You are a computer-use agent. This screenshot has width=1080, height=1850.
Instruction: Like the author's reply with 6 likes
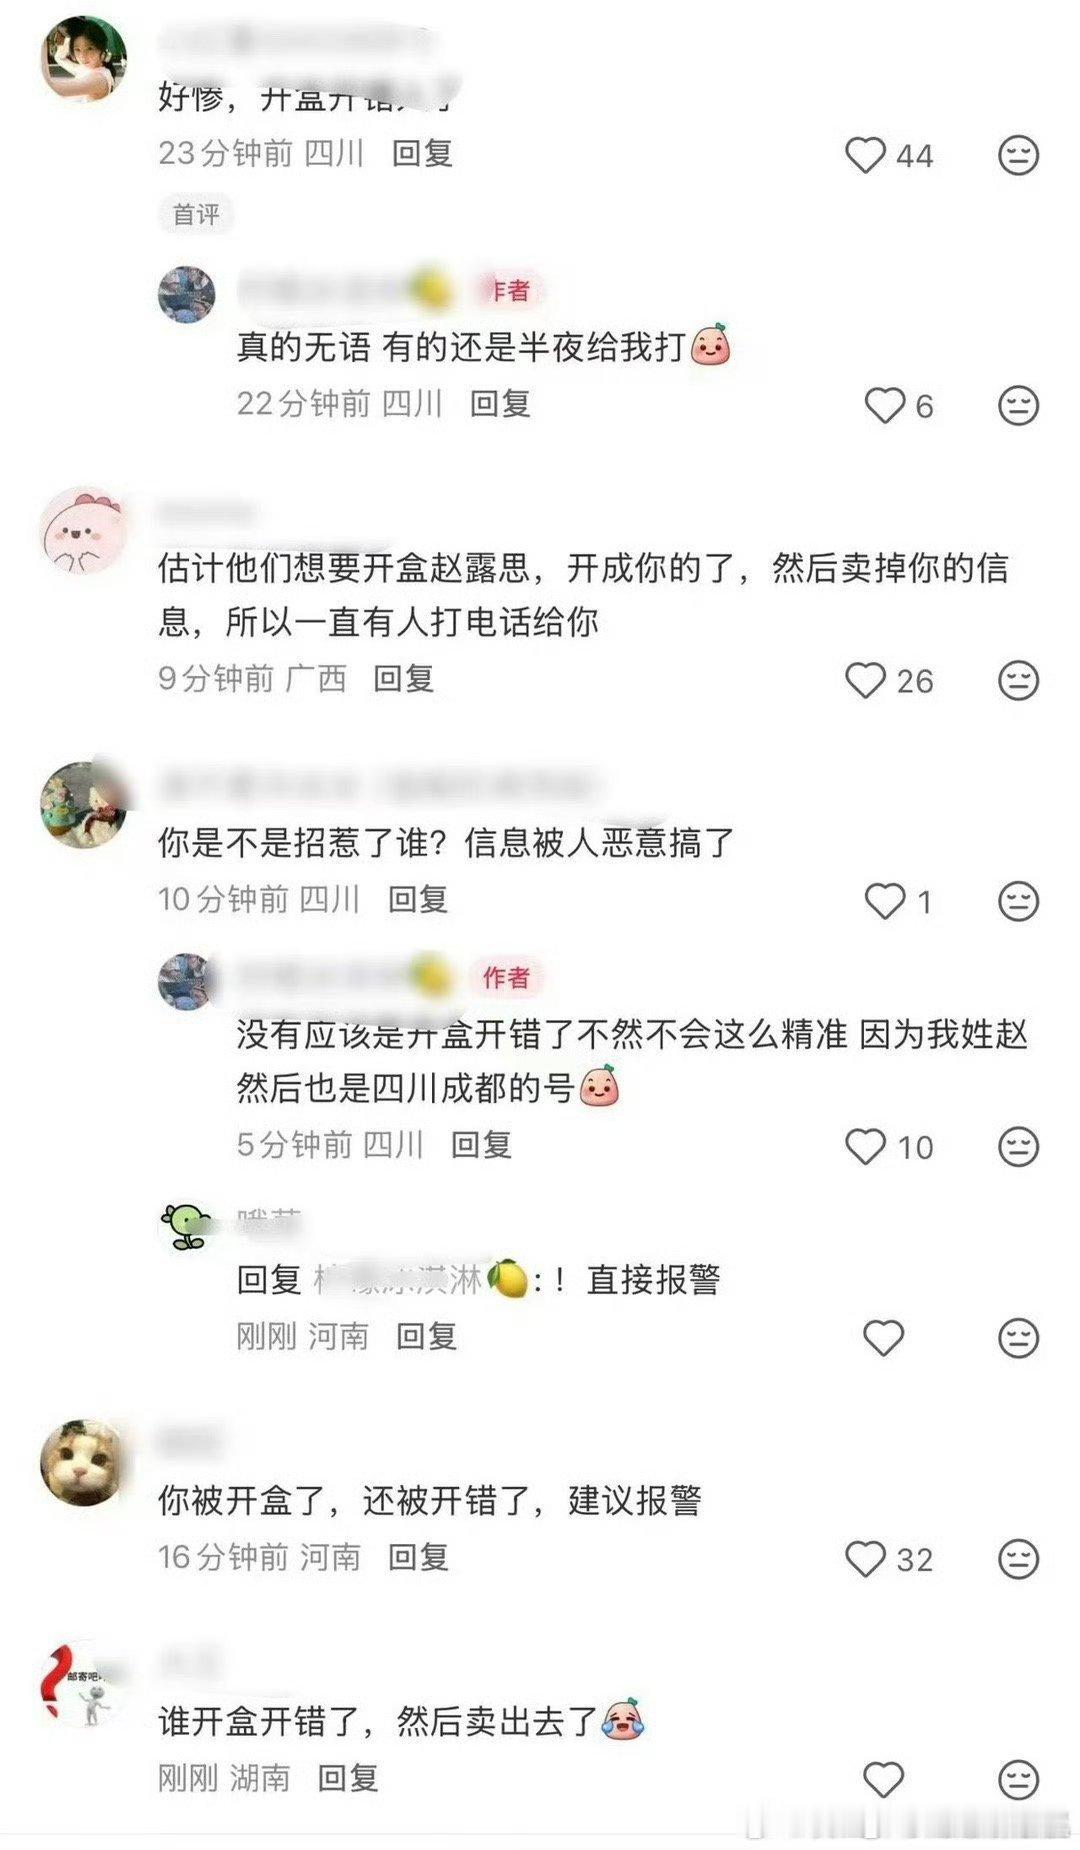click(884, 405)
